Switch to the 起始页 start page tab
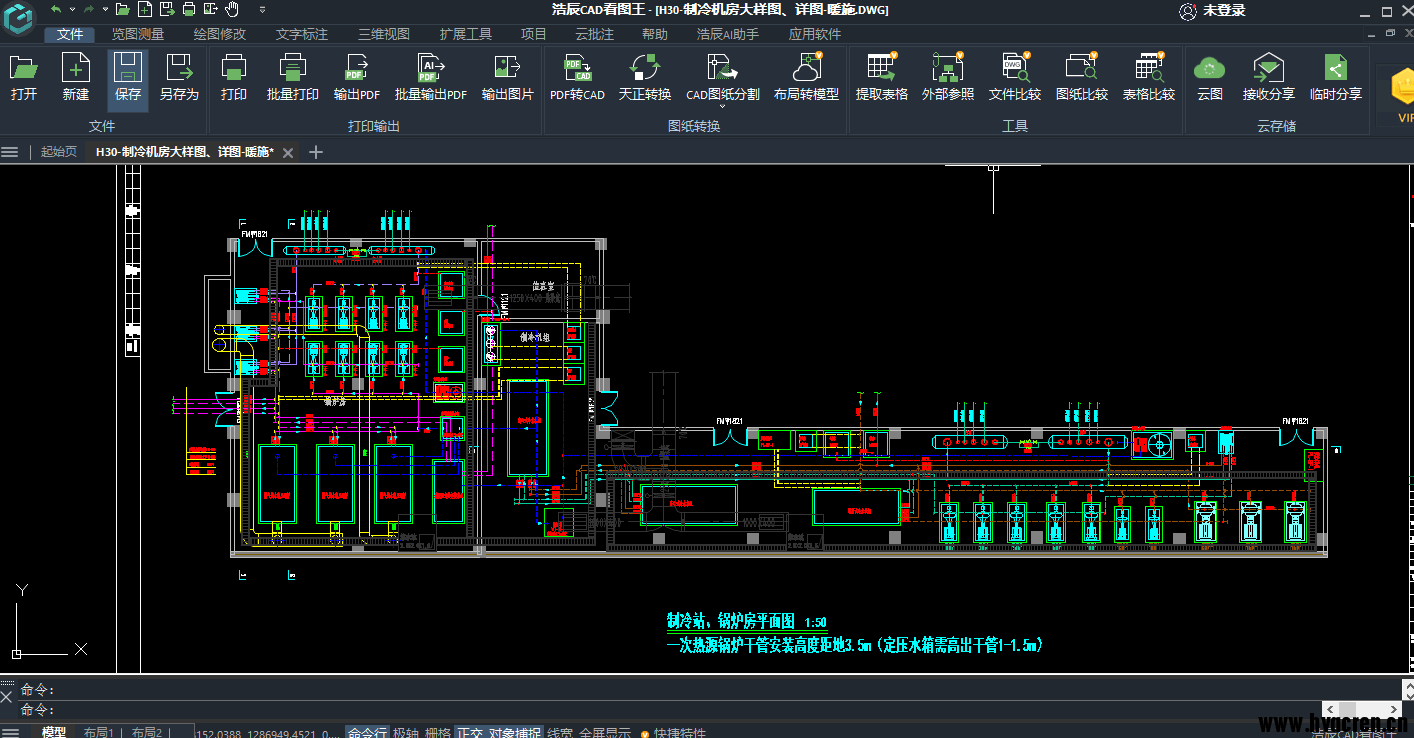 [x=59, y=152]
